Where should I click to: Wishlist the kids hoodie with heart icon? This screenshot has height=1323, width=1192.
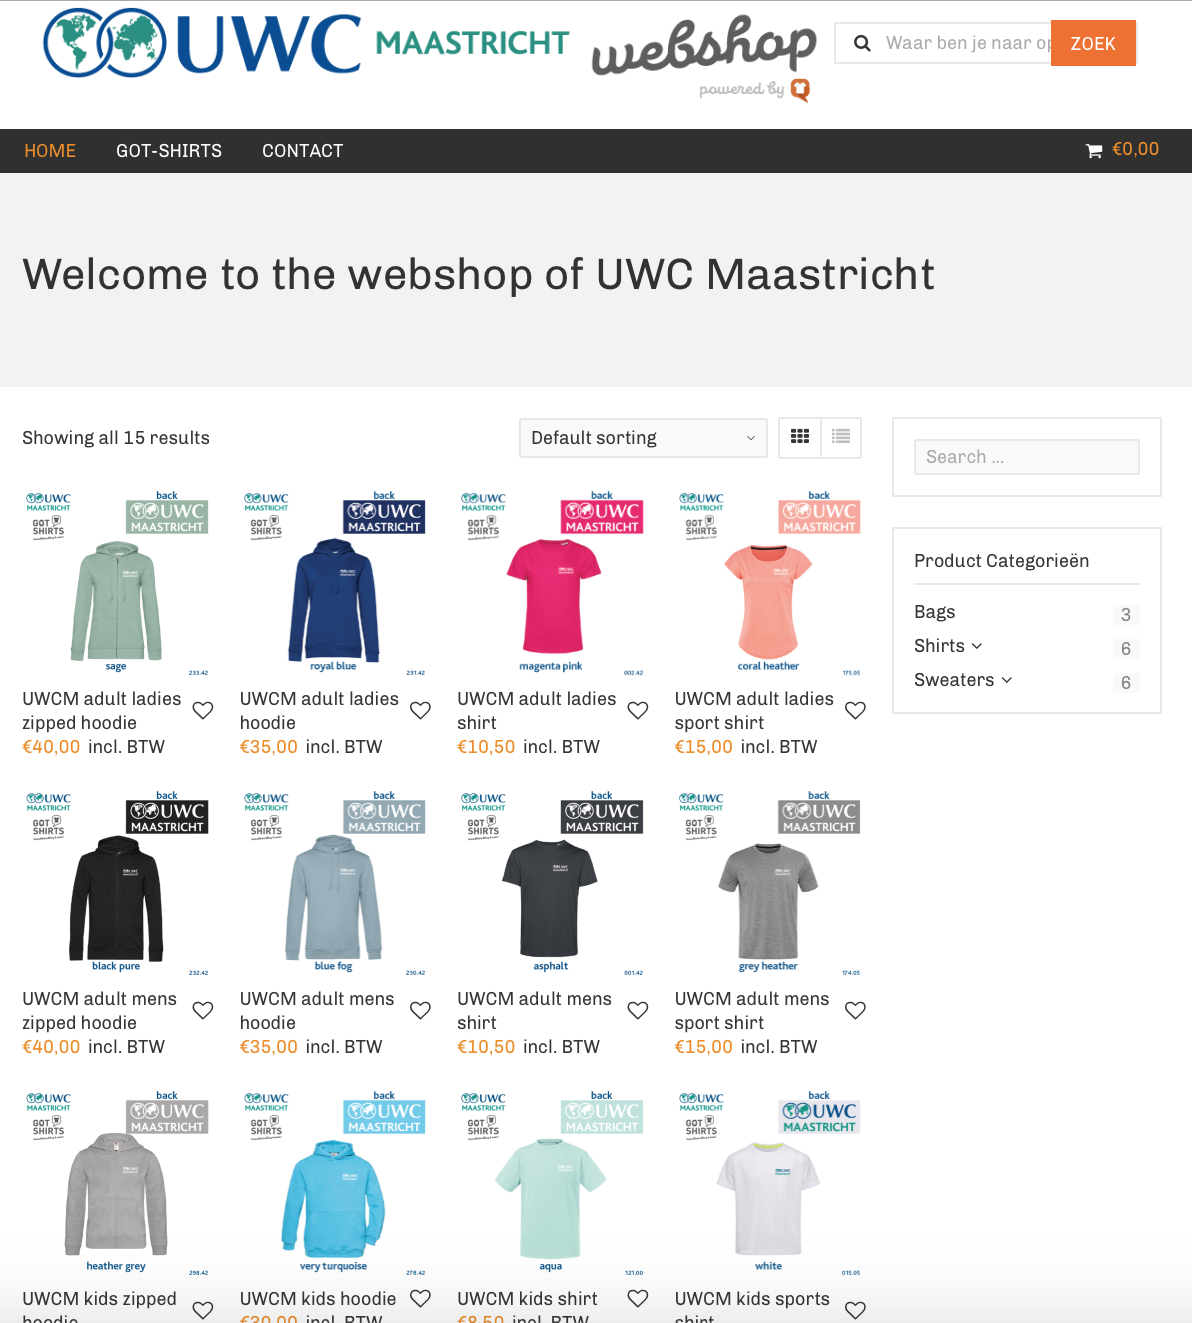coord(420,1298)
